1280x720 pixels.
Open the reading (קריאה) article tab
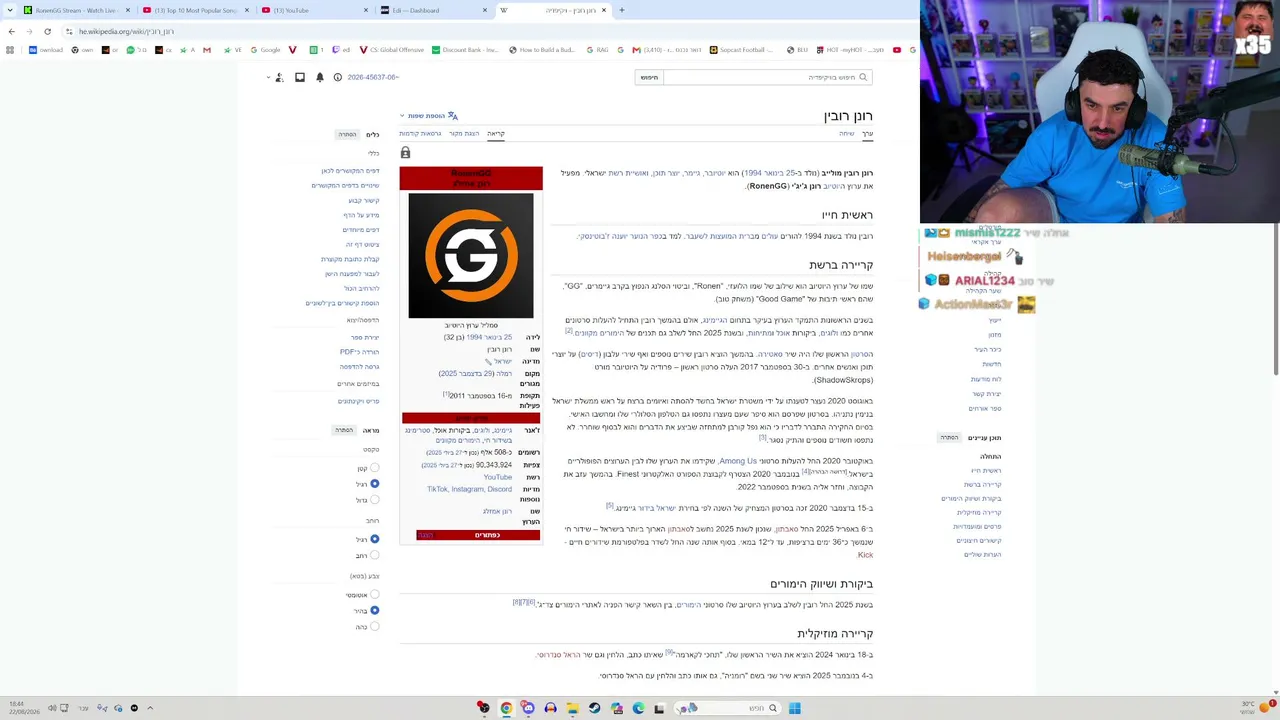pos(496,134)
